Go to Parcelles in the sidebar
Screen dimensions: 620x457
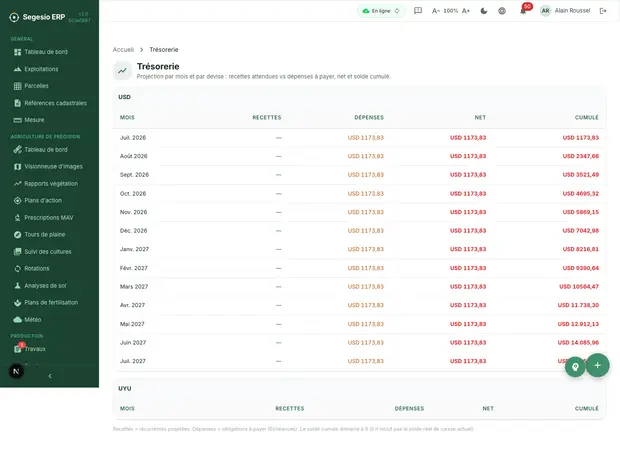tap(32, 86)
